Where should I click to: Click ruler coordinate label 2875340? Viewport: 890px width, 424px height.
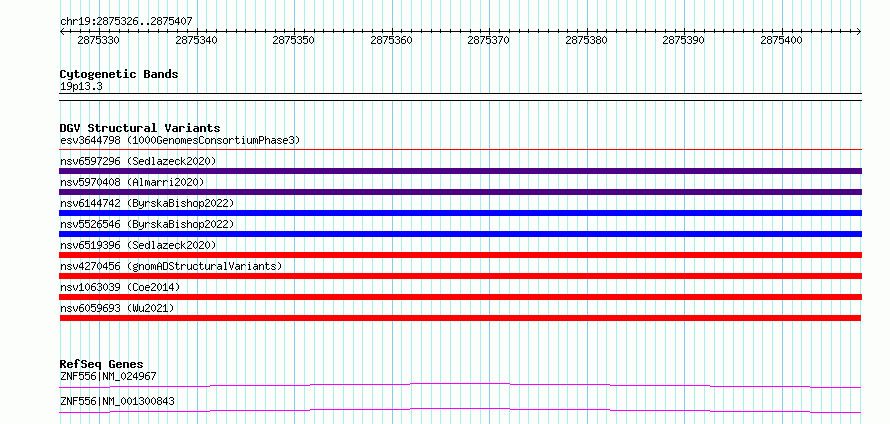click(x=196, y=40)
